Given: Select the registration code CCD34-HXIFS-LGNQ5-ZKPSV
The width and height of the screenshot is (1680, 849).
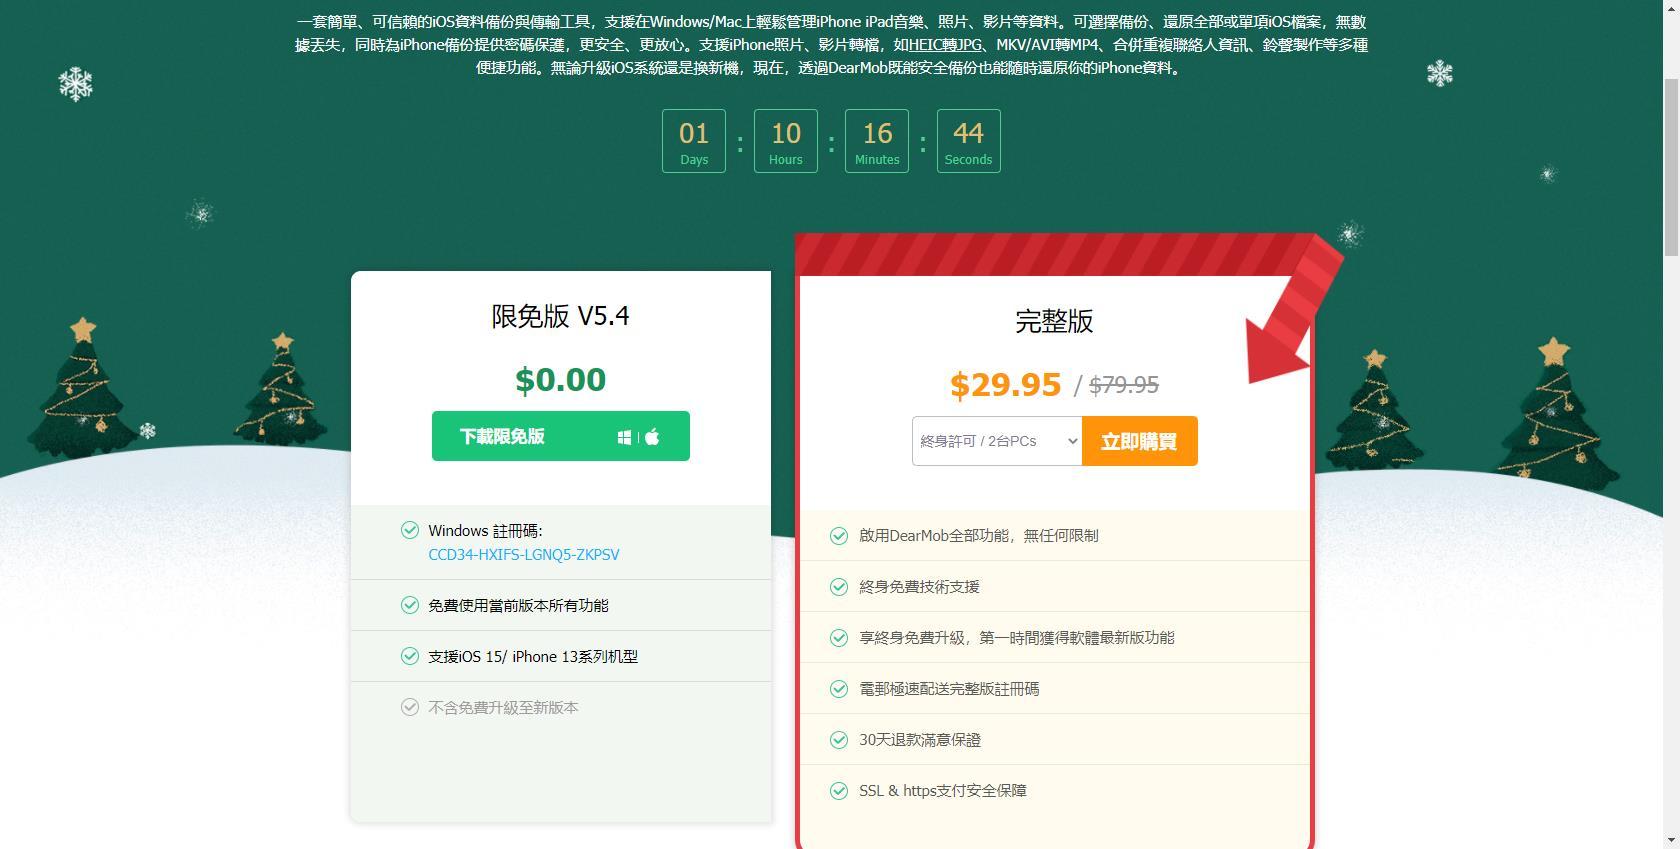Looking at the screenshot, I should click(x=524, y=554).
